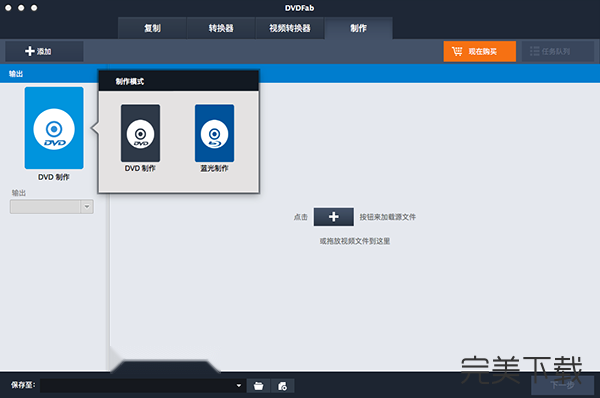Go to the 制作 tab

[x=359, y=28]
